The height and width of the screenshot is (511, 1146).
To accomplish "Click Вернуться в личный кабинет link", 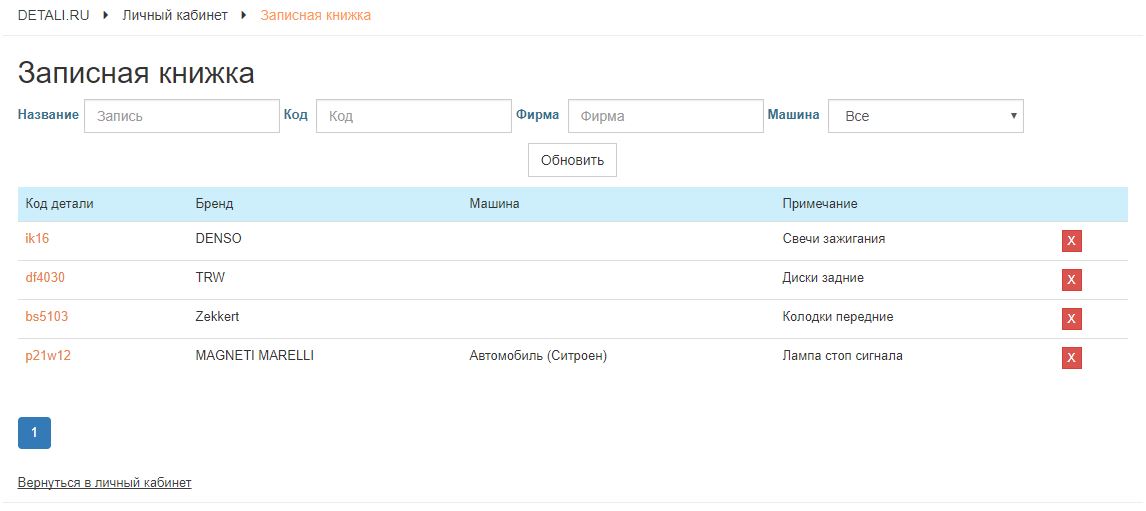I will [x=104, y=483].
